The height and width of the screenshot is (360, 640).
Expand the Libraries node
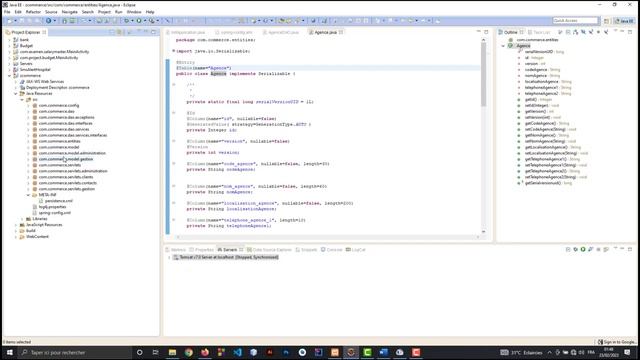[22, 219]
